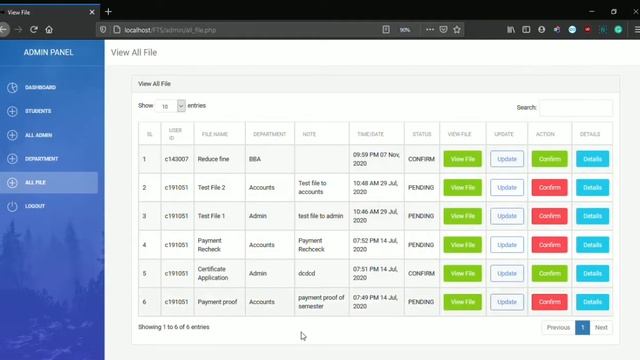Open browser hamburger menu
Image resolution: width=640 pixels, height=360 pixels.
pyautogui.click(x=636, y=29)
